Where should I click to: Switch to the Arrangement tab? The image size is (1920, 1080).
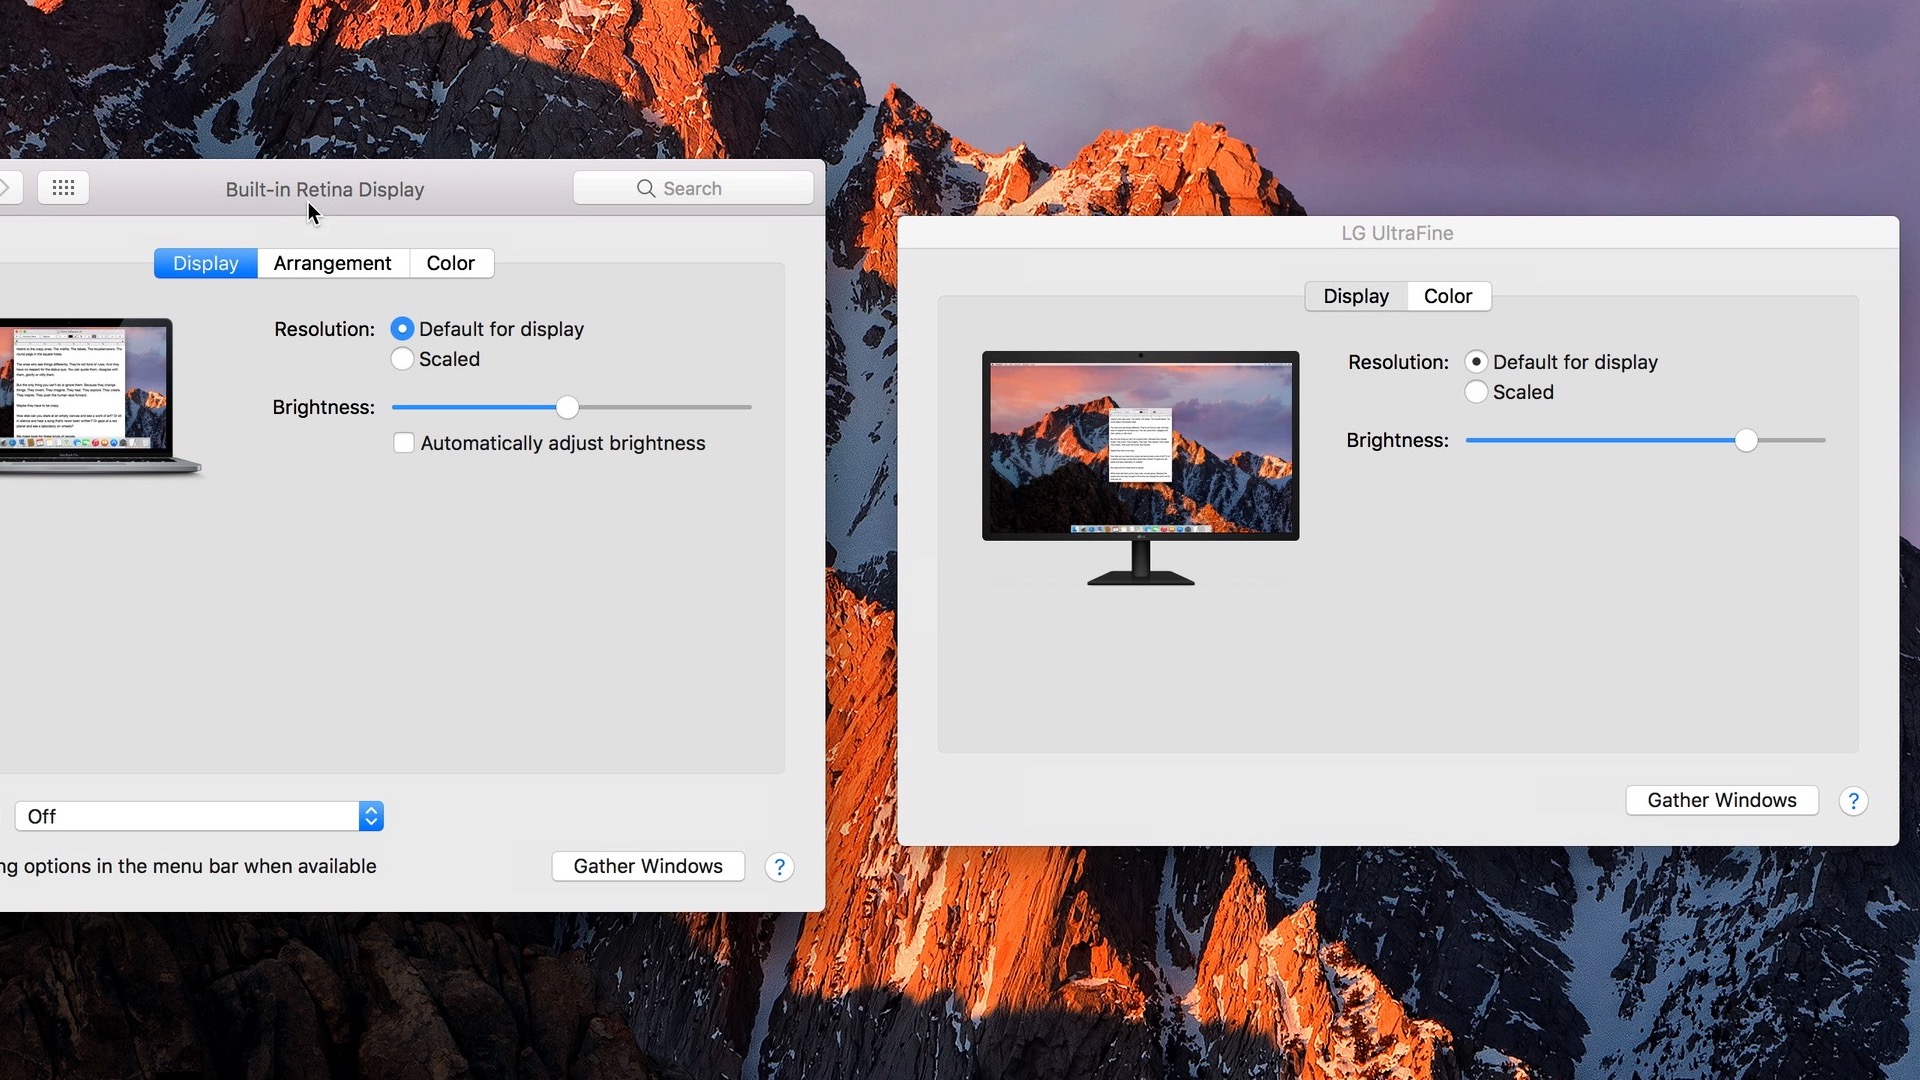332,262
